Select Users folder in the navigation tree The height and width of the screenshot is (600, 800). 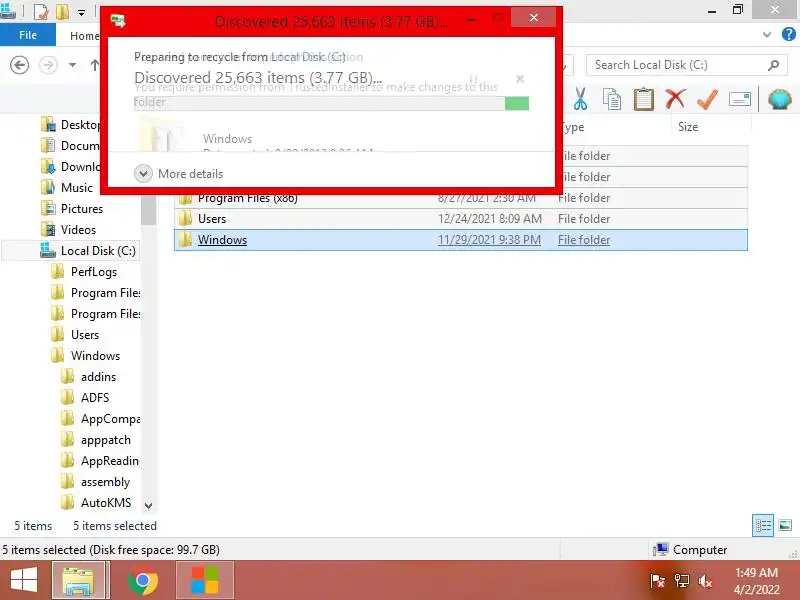point(75,335)
